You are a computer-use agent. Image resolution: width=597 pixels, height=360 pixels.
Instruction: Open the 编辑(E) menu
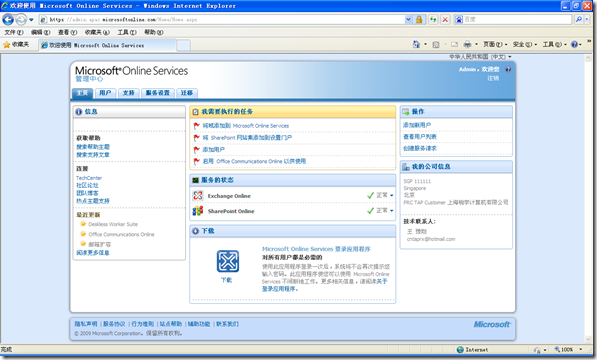tap(40, 32)
